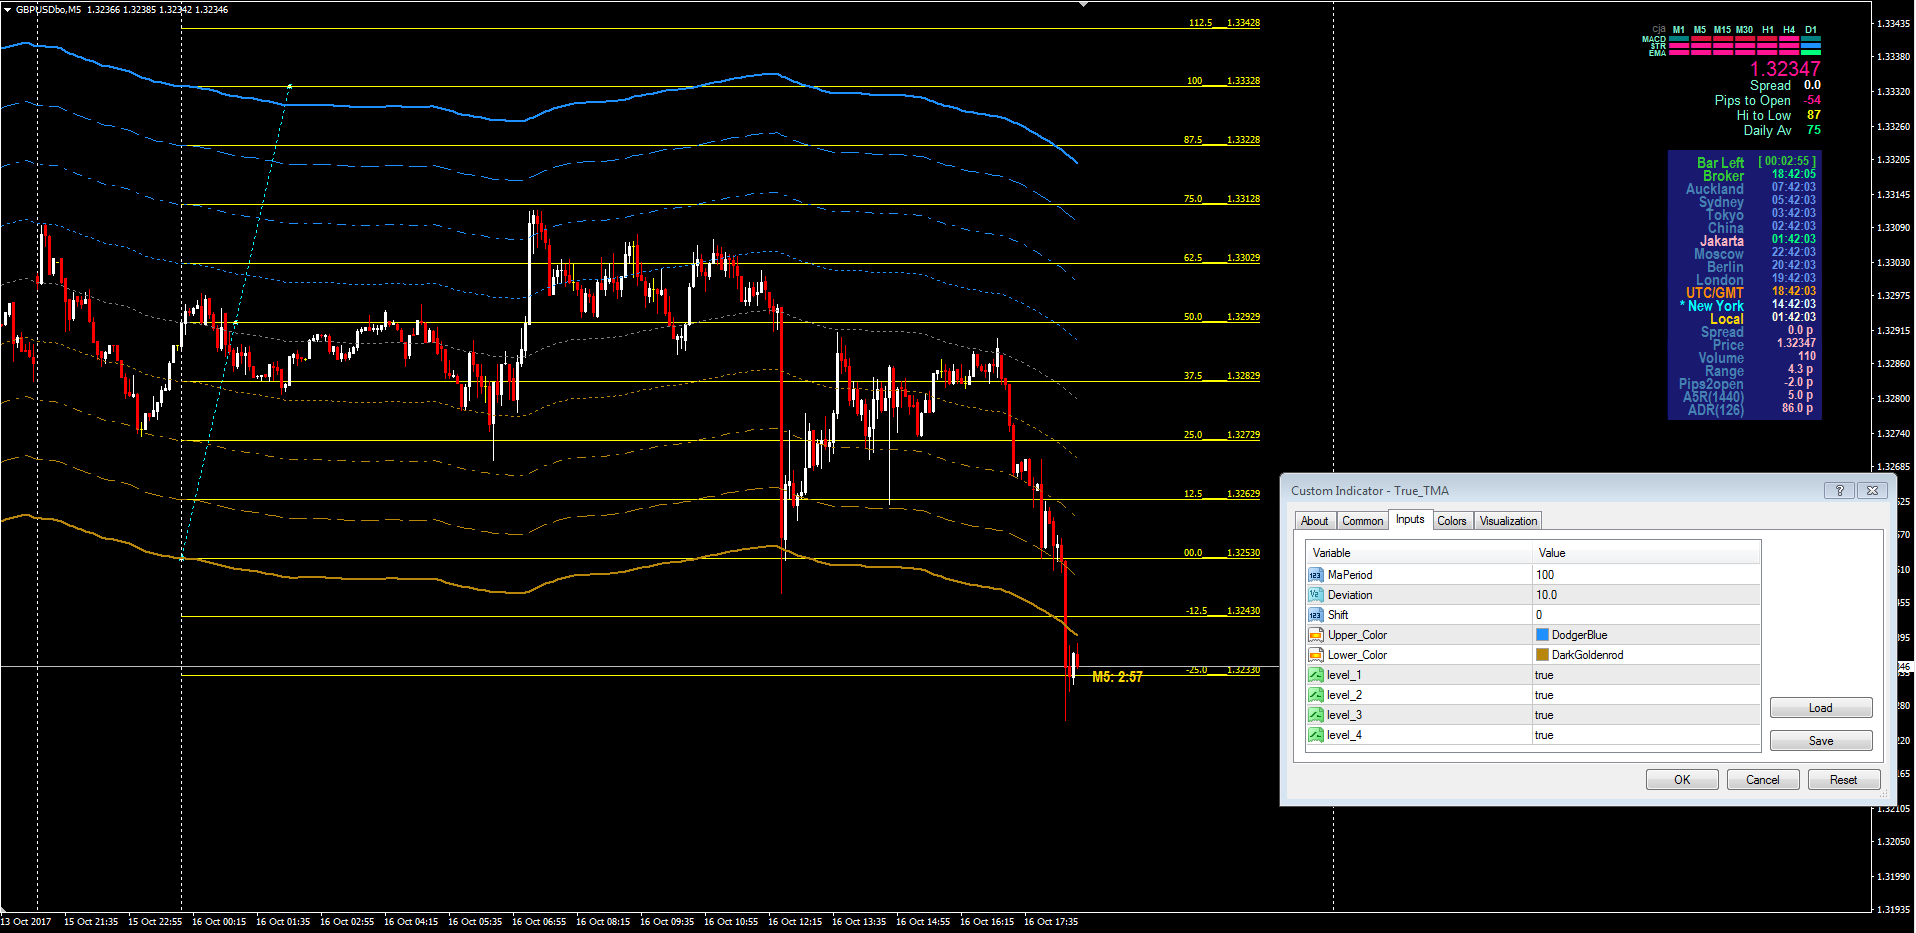
Task: Select the Upper_Color row label
Action: (x=1357, y=635)
